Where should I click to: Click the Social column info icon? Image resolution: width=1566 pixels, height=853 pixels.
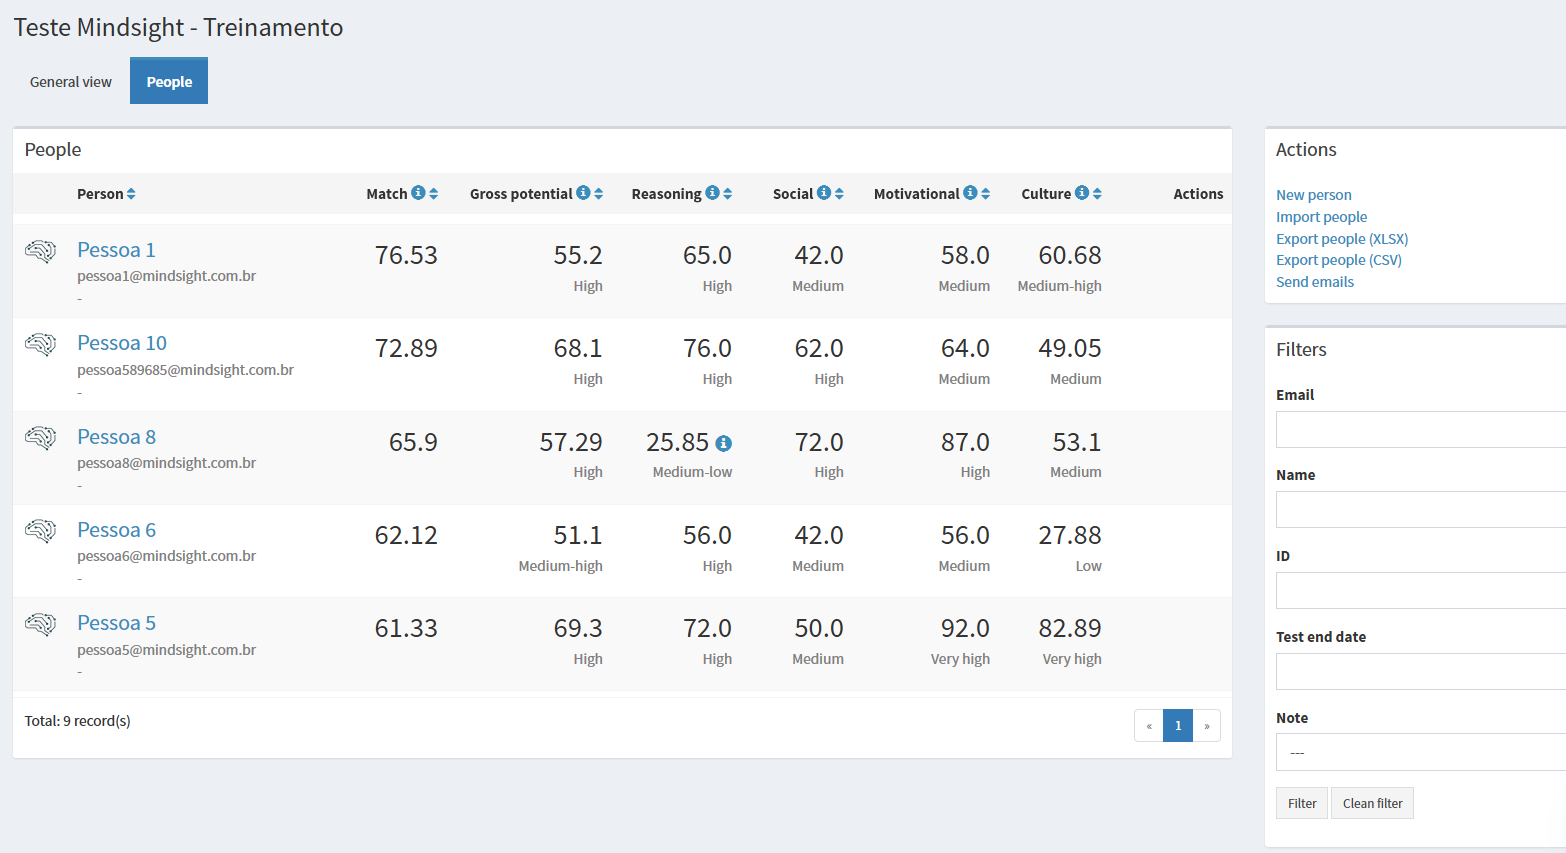coord(824,193)
